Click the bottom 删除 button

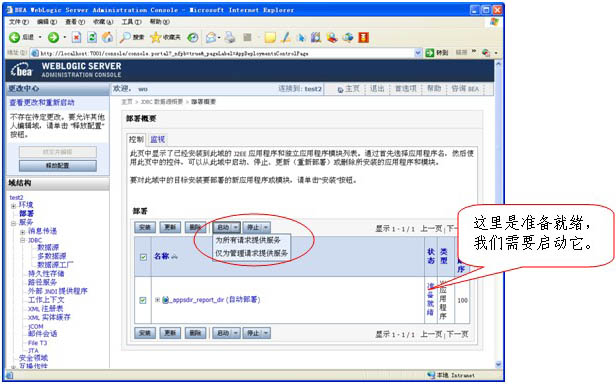(x=195, y=333)
